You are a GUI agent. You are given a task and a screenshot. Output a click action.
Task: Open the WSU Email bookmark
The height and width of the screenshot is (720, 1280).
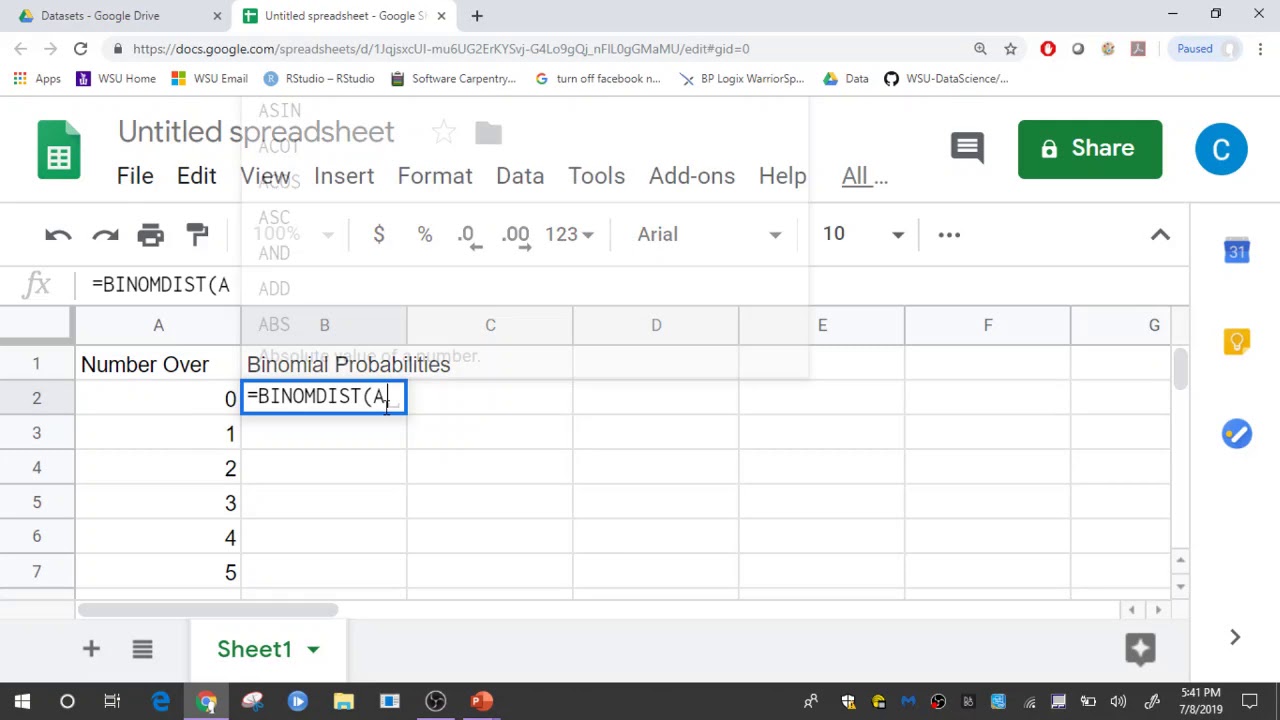[x=209, y=78]
